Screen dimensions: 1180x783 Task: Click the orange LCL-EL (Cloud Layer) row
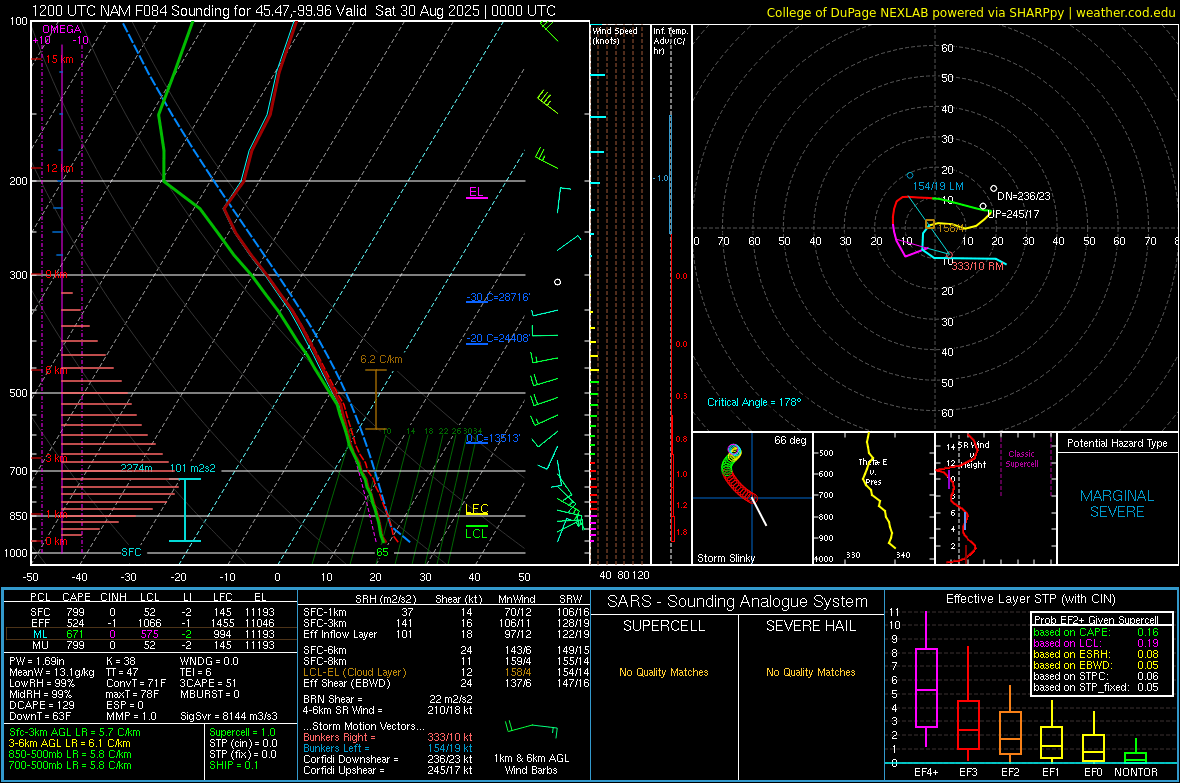pyautogui.click(x=446, y=672)
